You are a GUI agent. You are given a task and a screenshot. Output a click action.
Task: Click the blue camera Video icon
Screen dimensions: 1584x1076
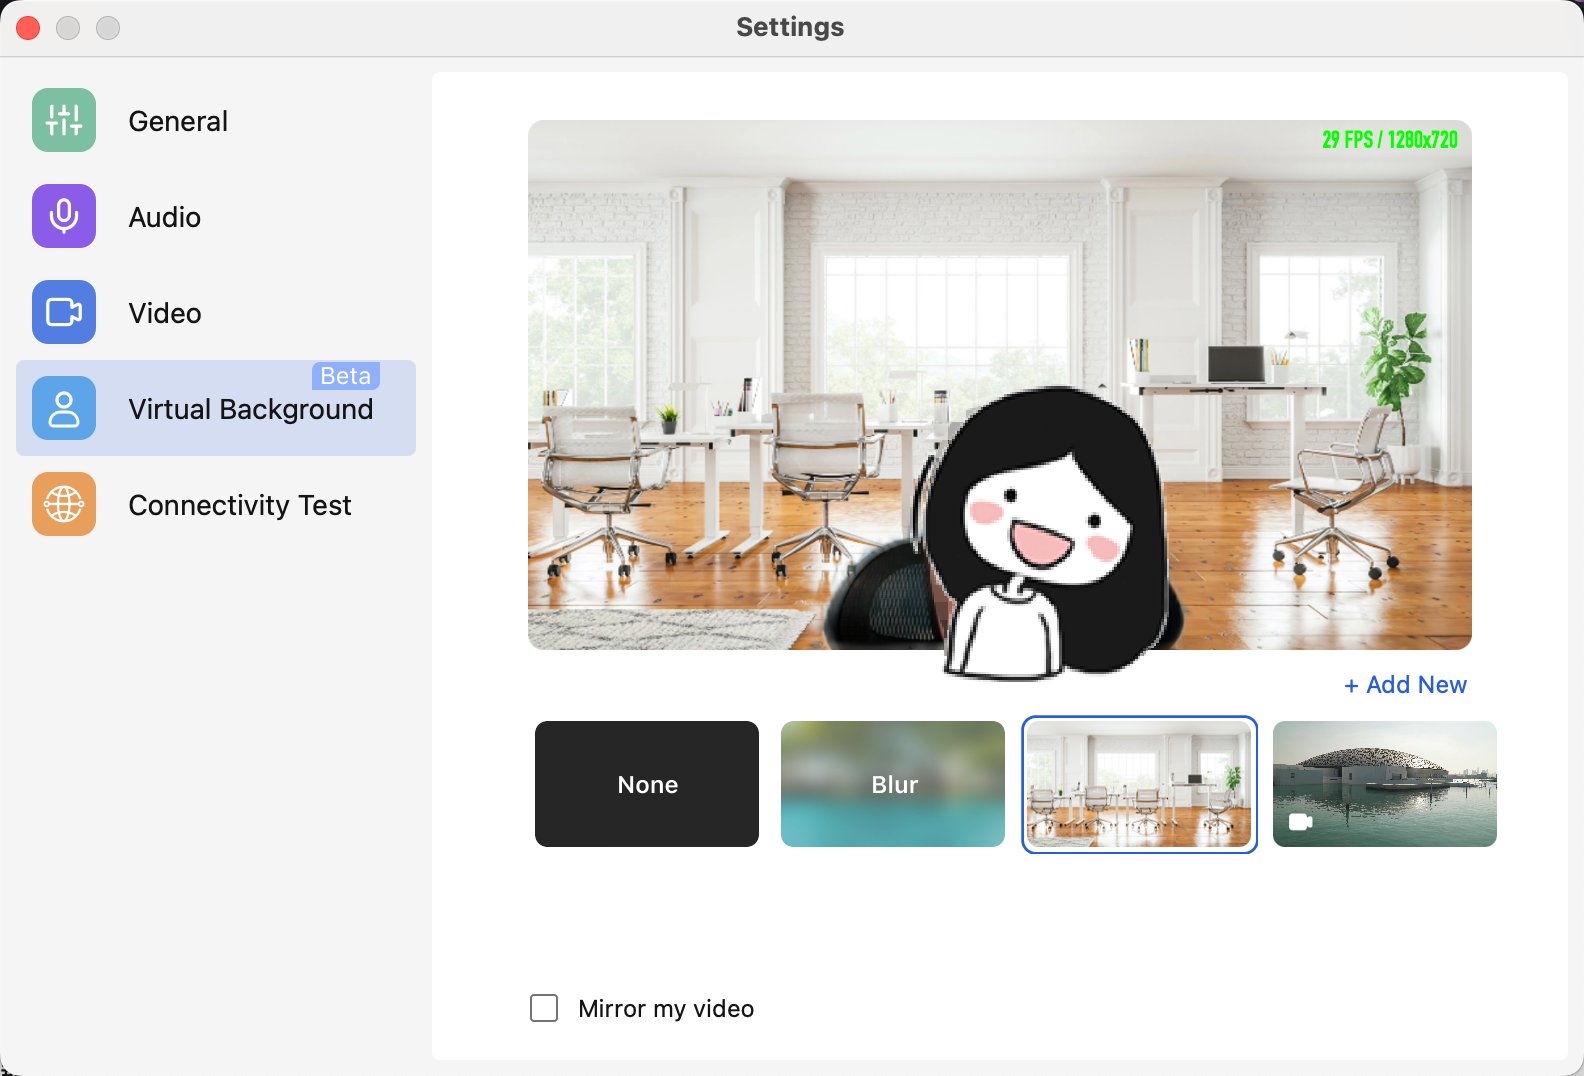point(64,312)
